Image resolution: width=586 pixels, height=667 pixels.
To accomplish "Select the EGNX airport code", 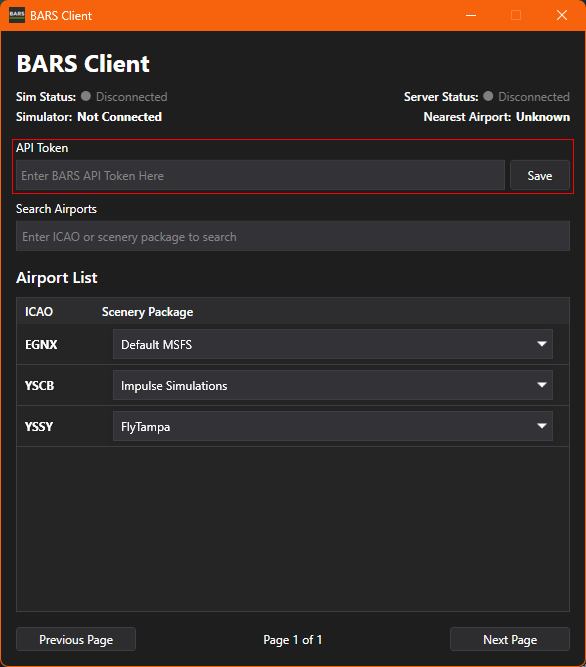I will click(x=41, y=345).
